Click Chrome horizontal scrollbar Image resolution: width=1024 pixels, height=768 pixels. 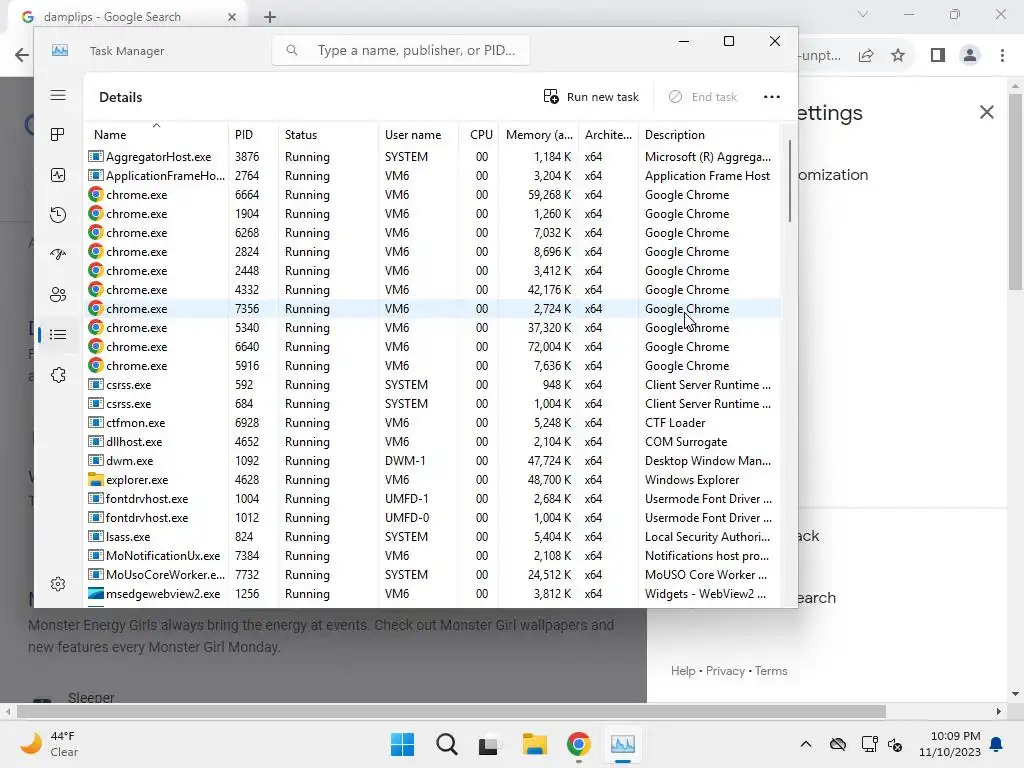(451, 711)
